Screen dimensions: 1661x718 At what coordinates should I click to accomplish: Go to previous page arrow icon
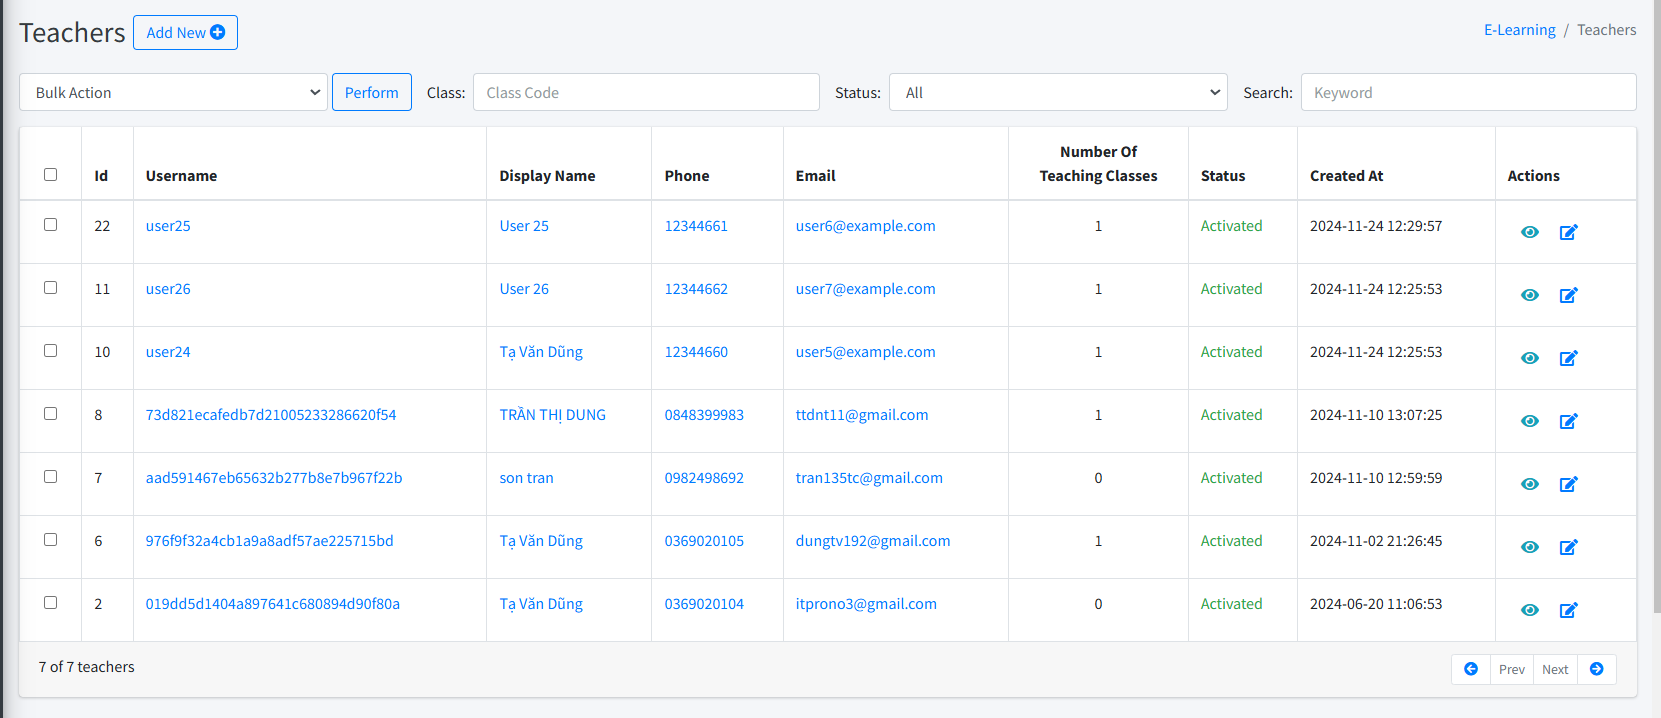coord(1471,669)
